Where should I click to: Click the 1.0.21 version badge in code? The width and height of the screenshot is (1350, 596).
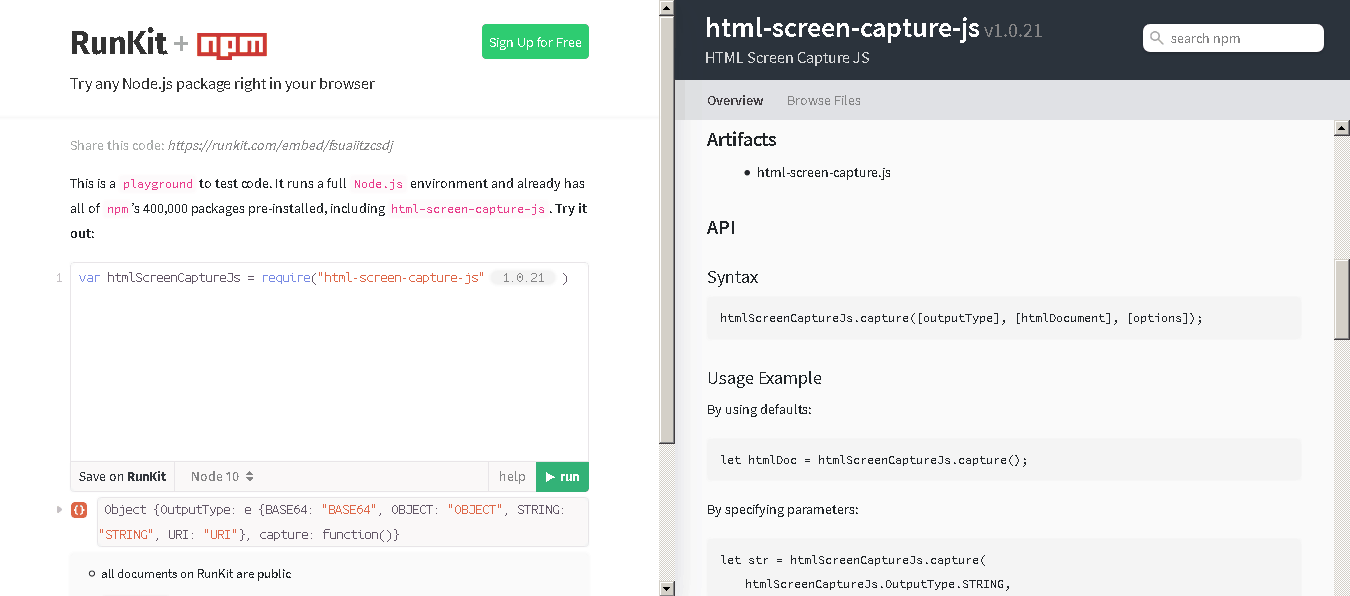[x=523, y=277]
